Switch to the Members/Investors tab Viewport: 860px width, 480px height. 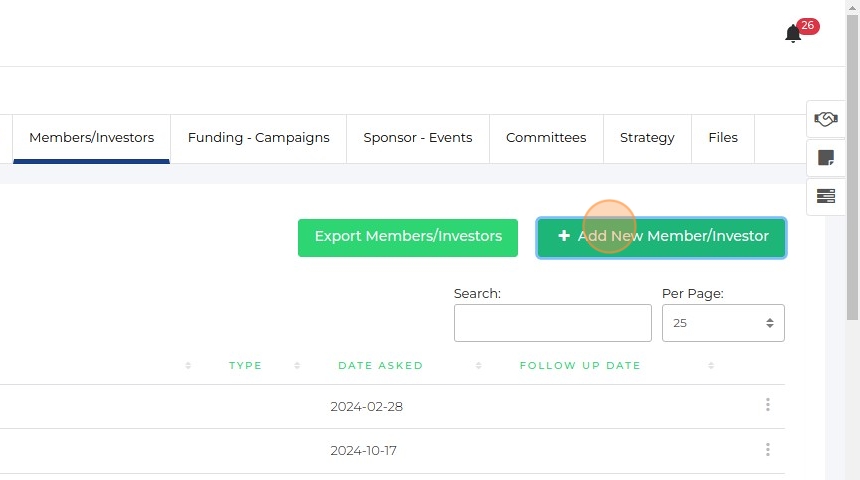click(x=91, y=138)
